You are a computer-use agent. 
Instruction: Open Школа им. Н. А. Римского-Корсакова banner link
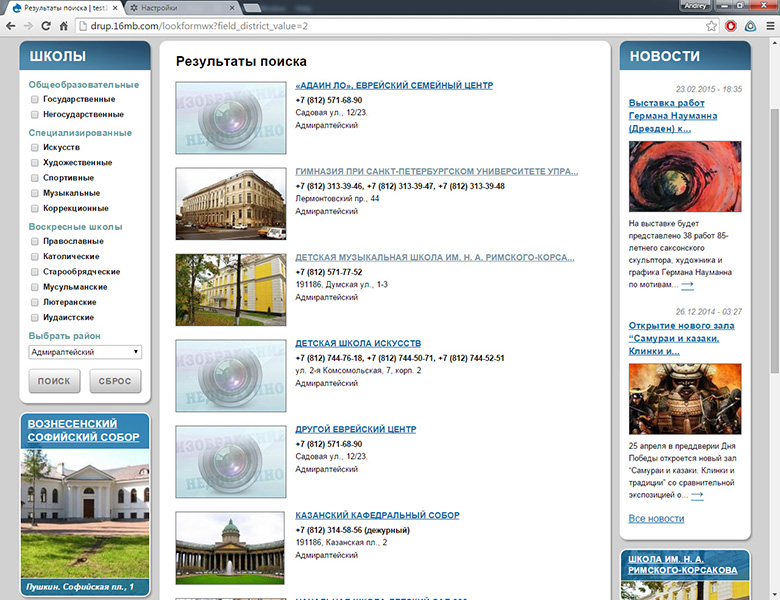point(682,565)
